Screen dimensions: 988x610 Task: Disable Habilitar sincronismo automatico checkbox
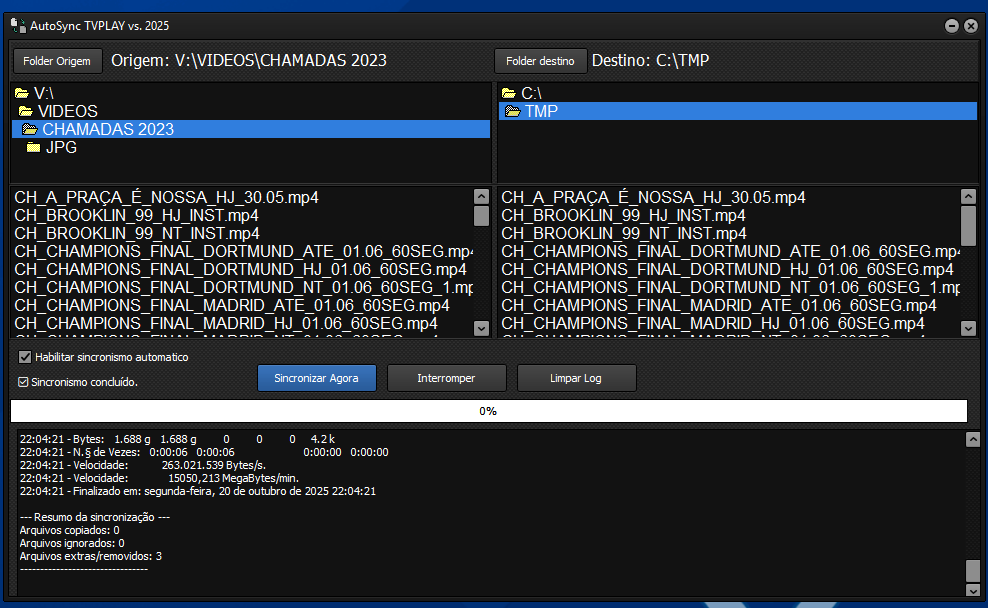point(25,357)
